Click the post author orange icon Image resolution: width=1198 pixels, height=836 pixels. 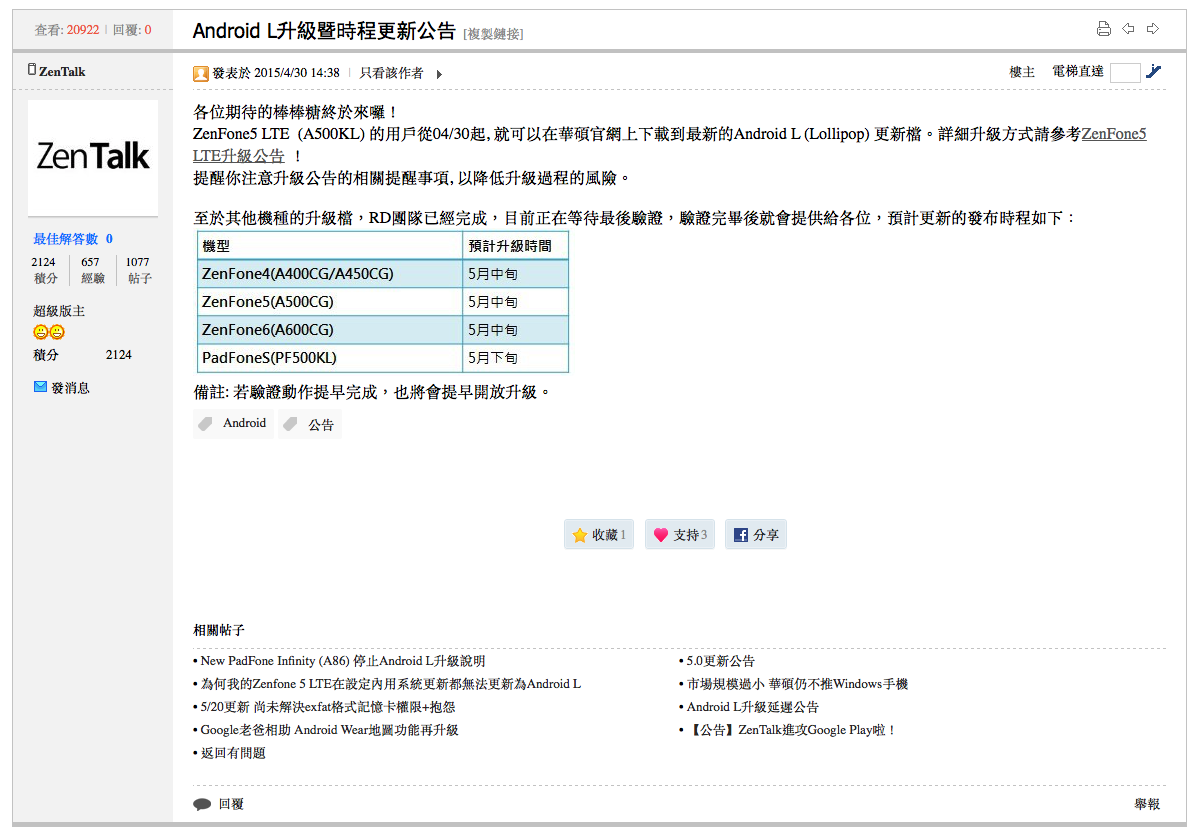(201, 73)
